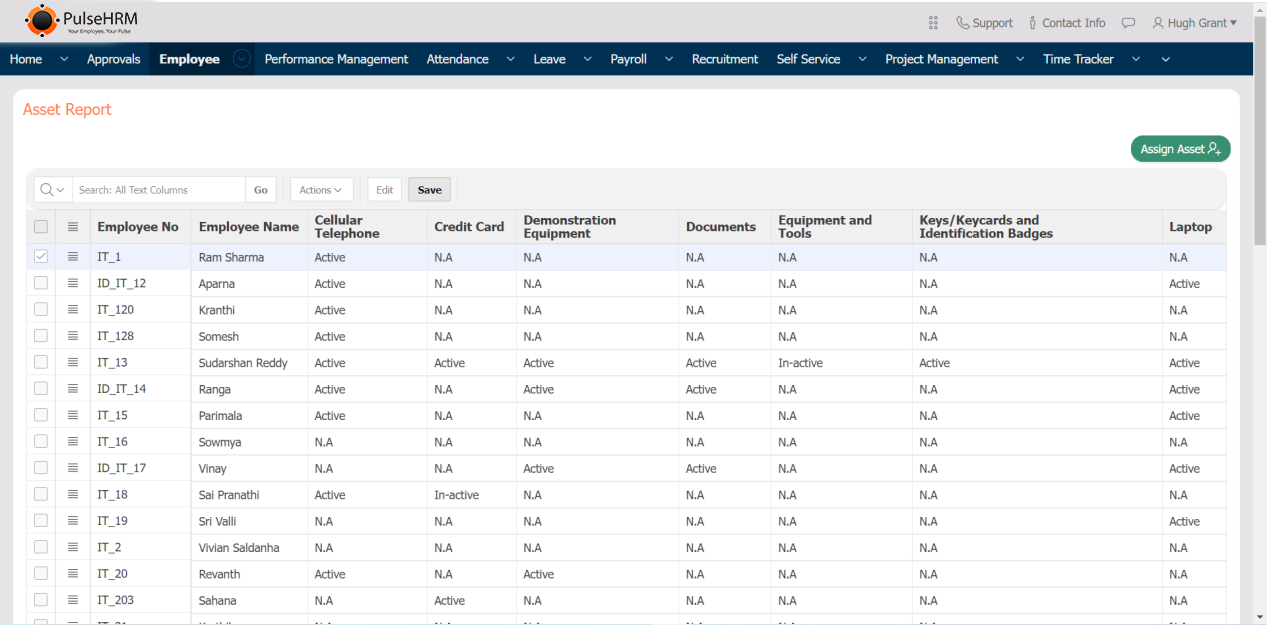Open the Performance Management menu
The height and width of the screenshot is (625, 1267).
(x=336, y=59)
